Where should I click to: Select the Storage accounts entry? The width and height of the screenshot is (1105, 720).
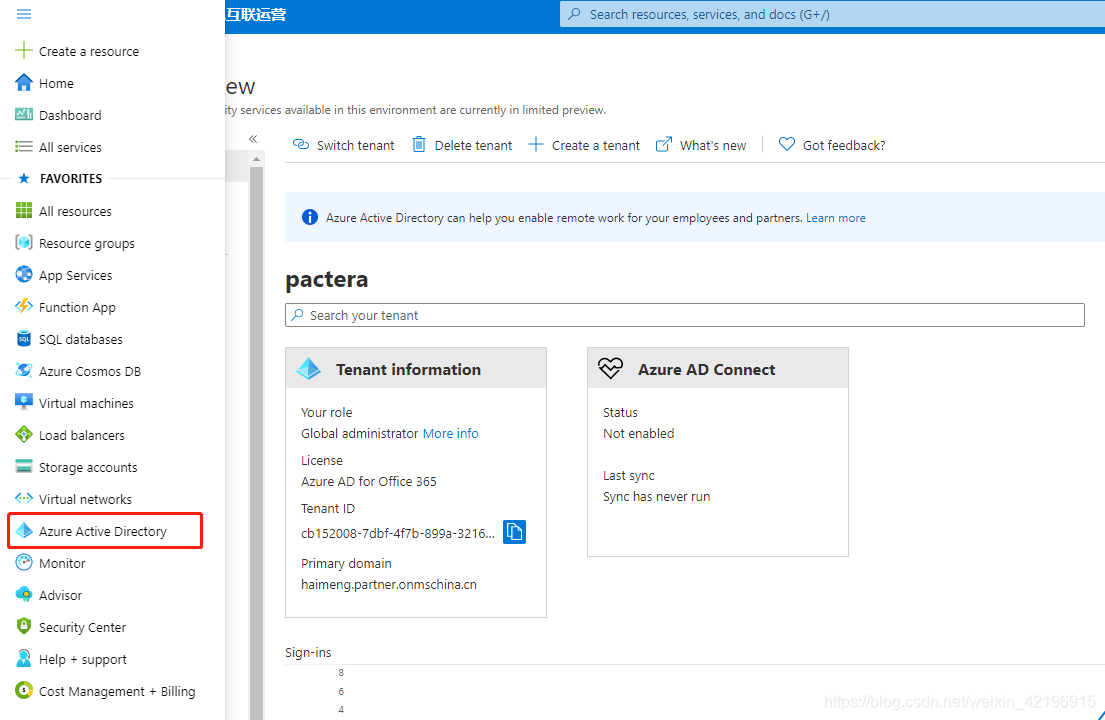88,467
